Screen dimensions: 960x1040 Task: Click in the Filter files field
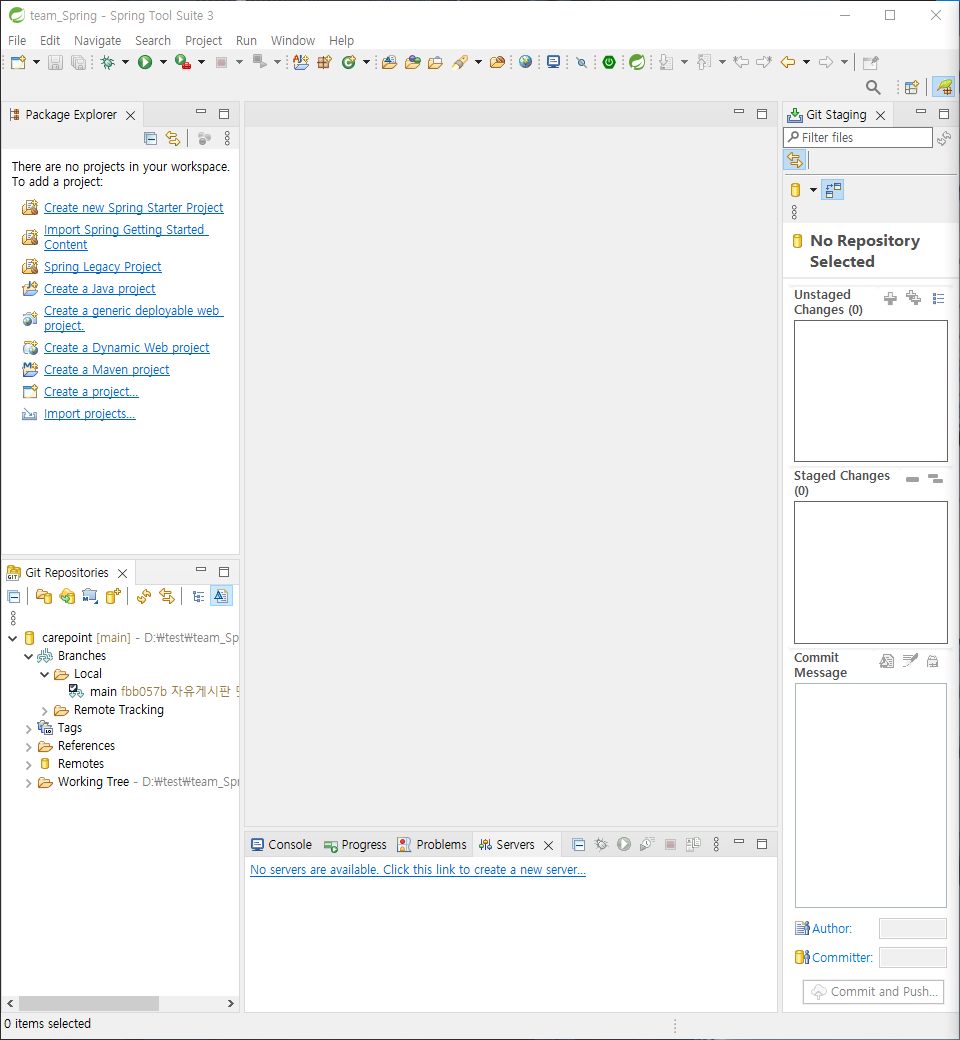(858, 137)
